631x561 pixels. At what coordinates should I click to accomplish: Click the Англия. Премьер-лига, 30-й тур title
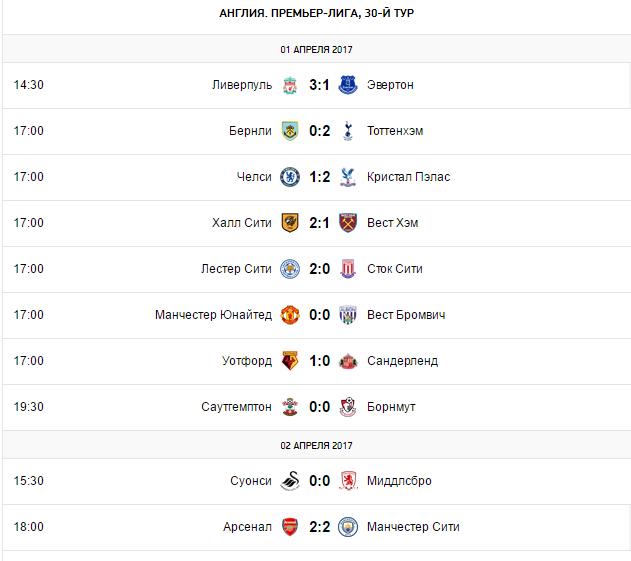click(316, 14)
